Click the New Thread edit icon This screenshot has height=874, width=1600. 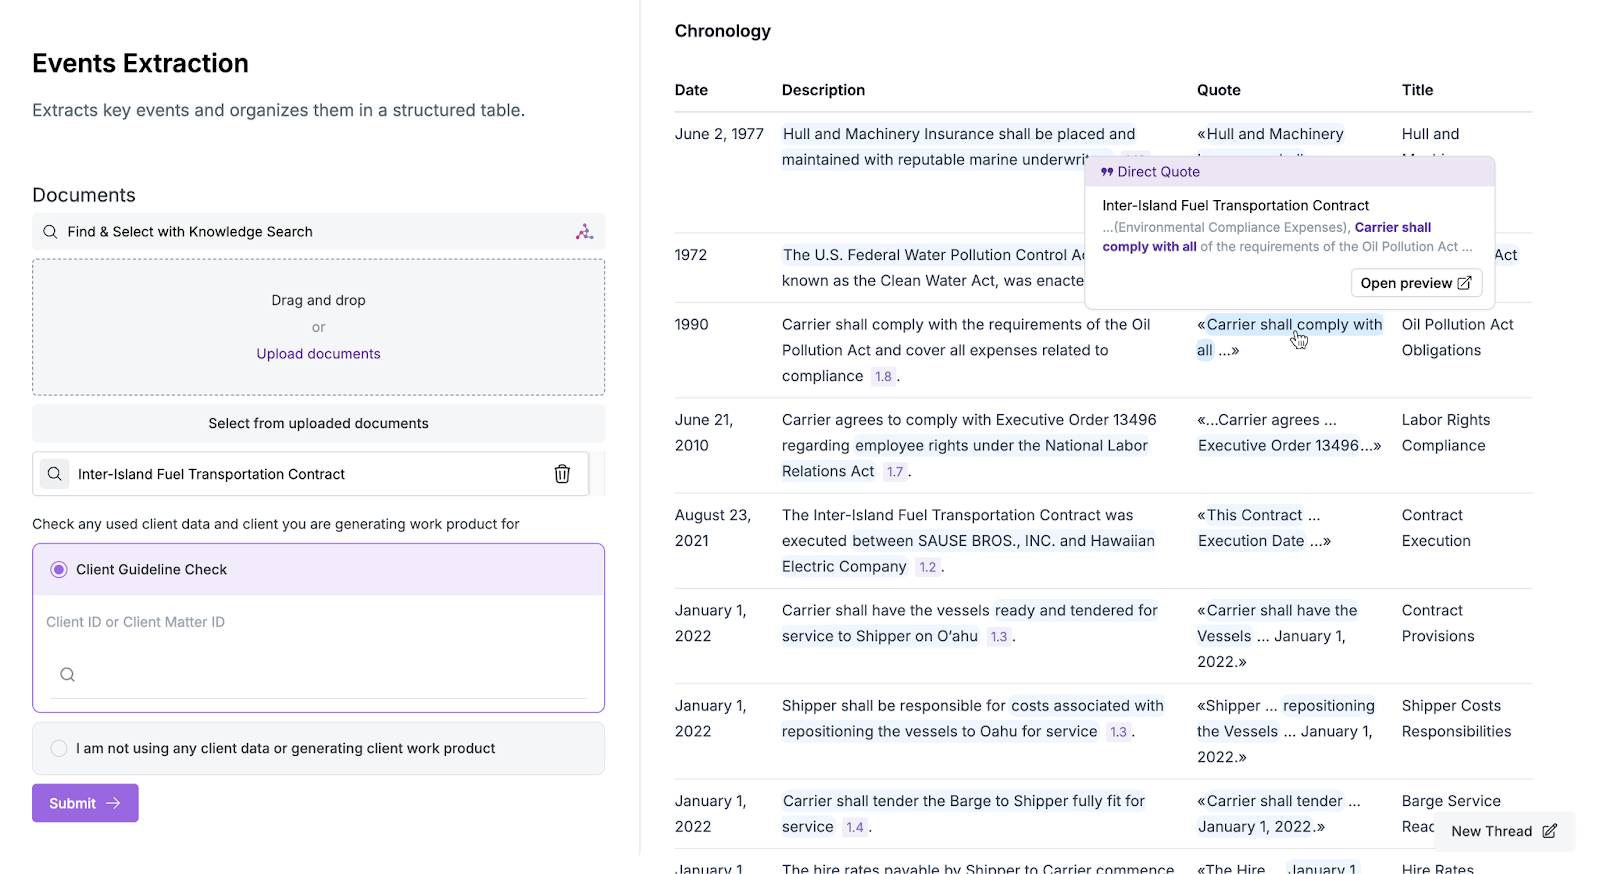tap(1549, 831)
